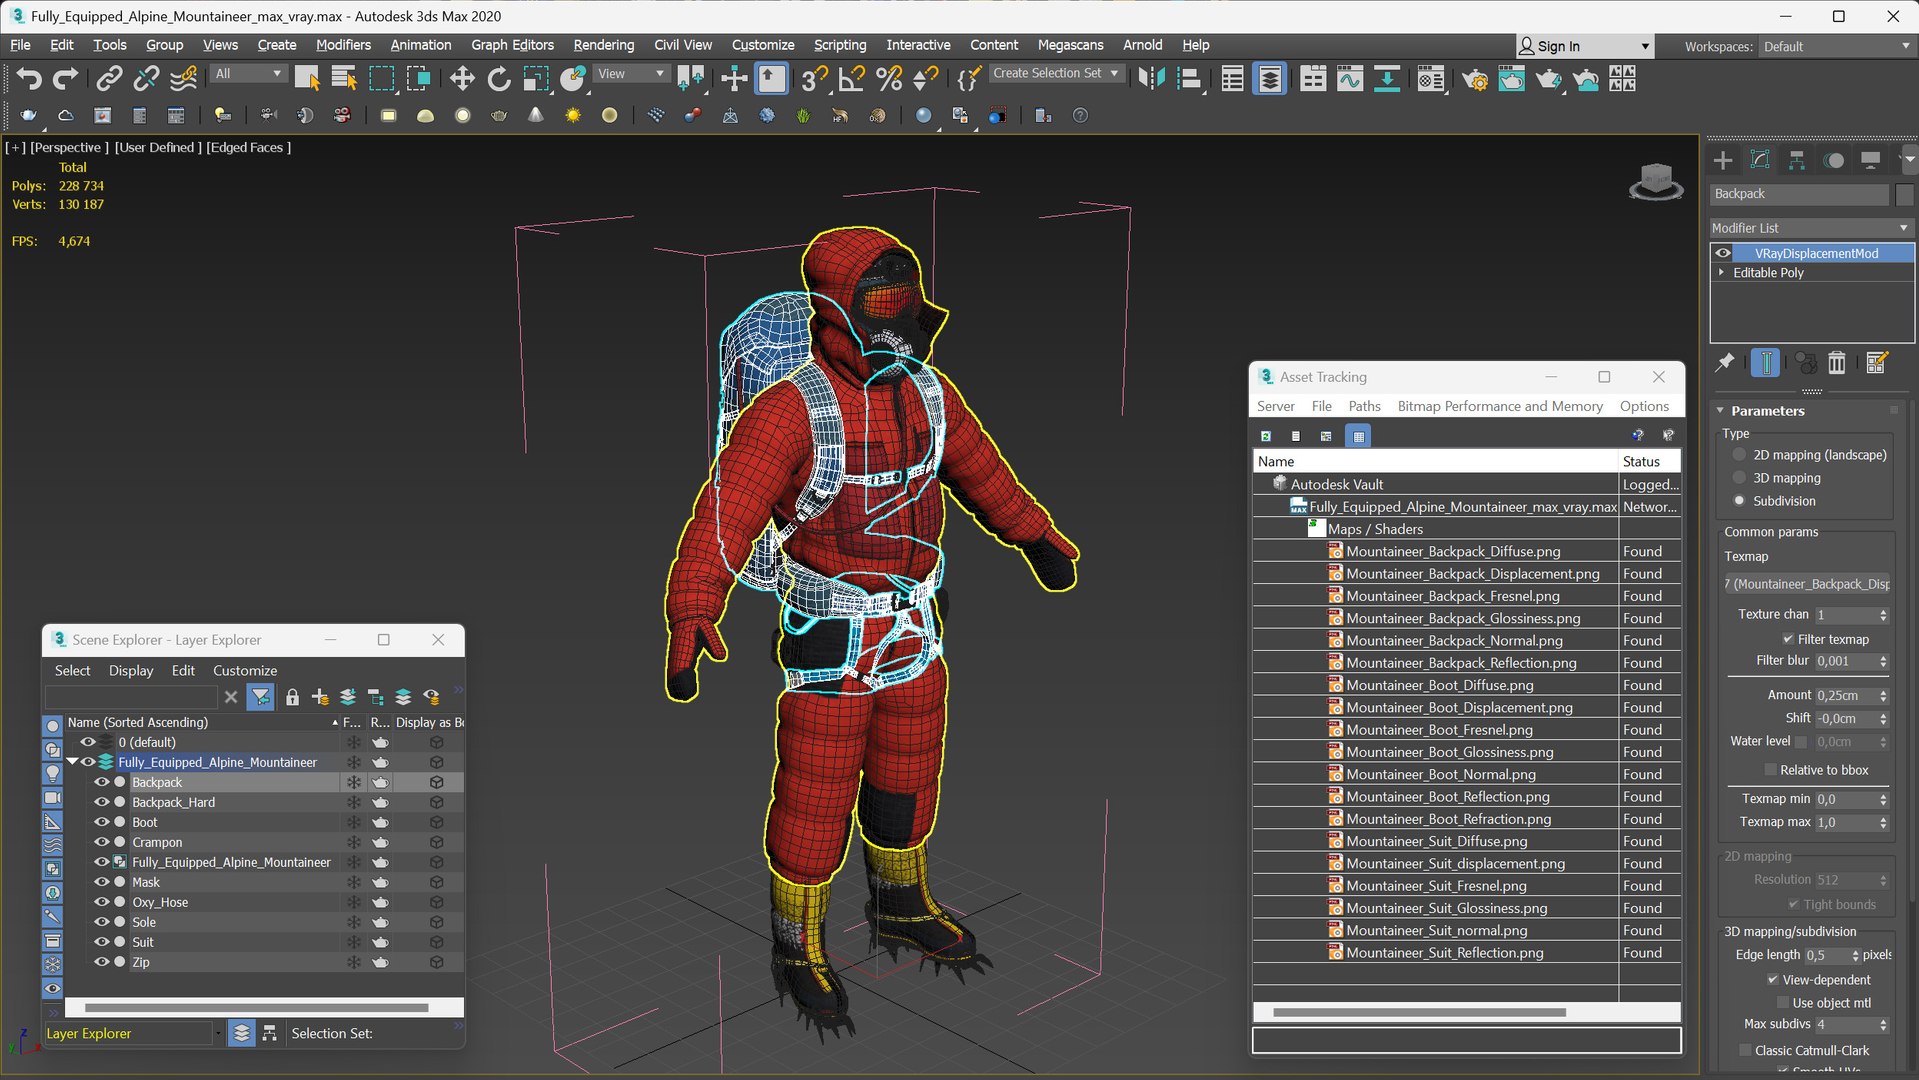Open the Material Editor icon

coord(1430,79)
